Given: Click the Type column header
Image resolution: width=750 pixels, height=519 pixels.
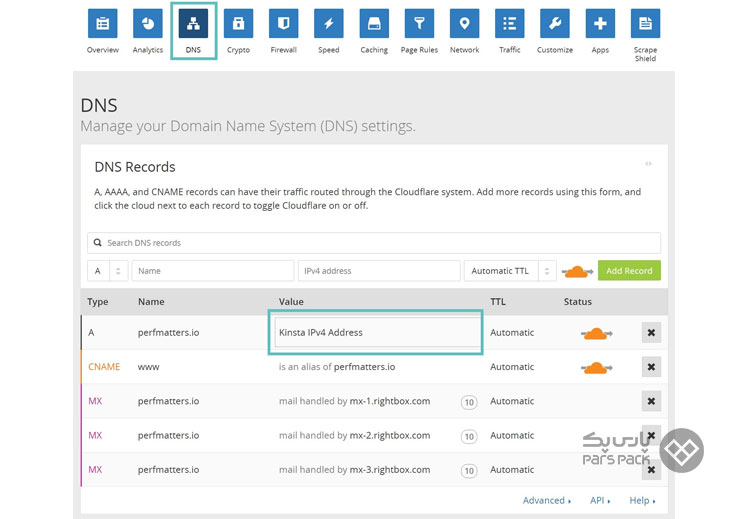Looking at the screenshot, I should click(x=98, y=302).
